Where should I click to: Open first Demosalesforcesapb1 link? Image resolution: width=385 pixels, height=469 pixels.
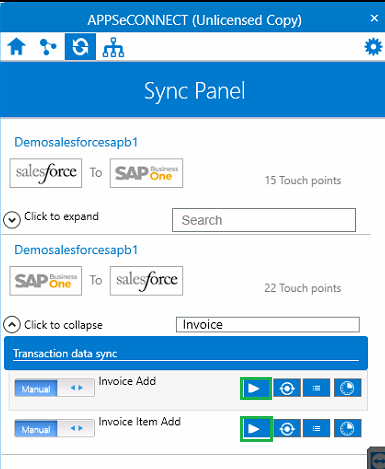[x=76, y=142]
